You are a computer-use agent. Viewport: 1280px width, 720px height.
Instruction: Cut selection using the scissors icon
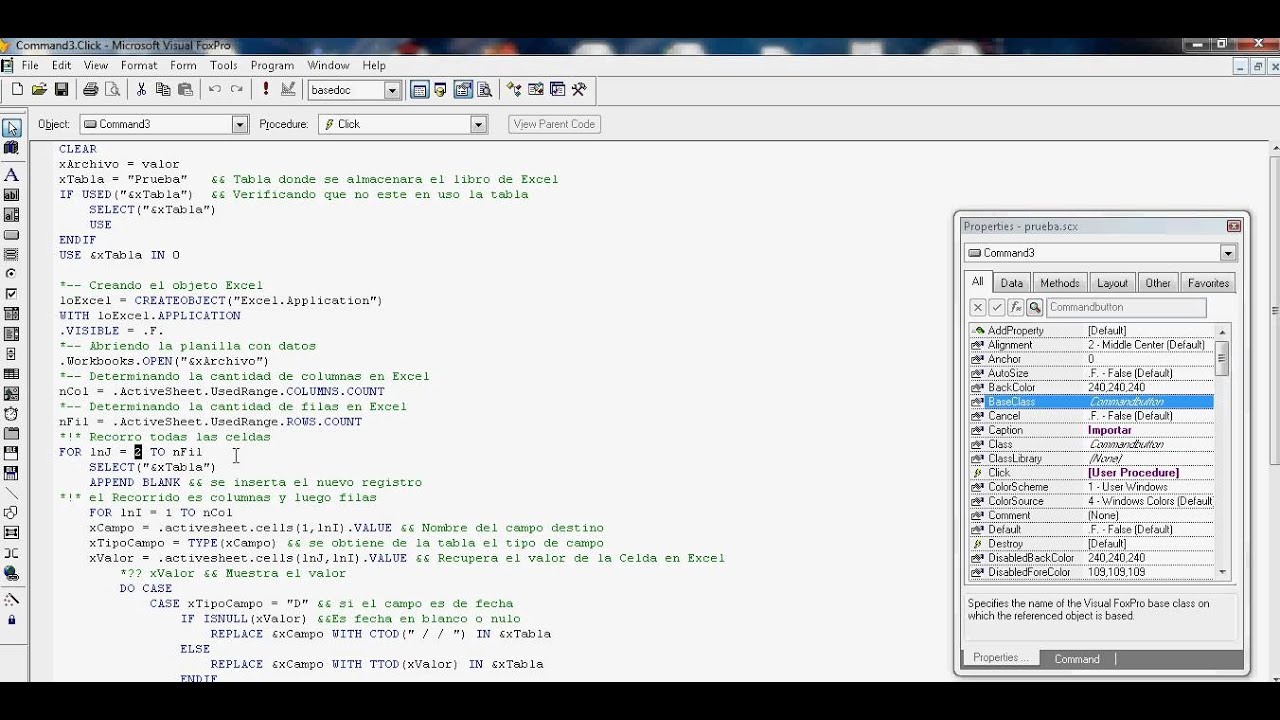141,90
